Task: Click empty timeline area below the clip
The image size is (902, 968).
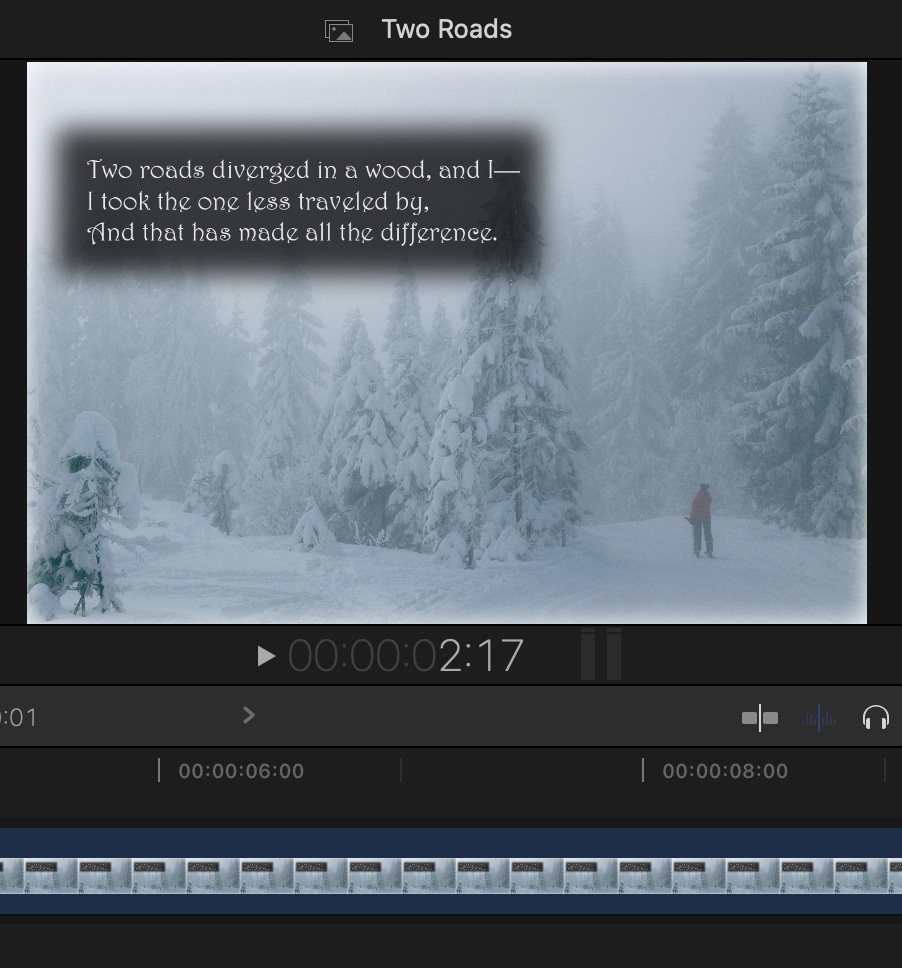Action: [x=450, y=942]
